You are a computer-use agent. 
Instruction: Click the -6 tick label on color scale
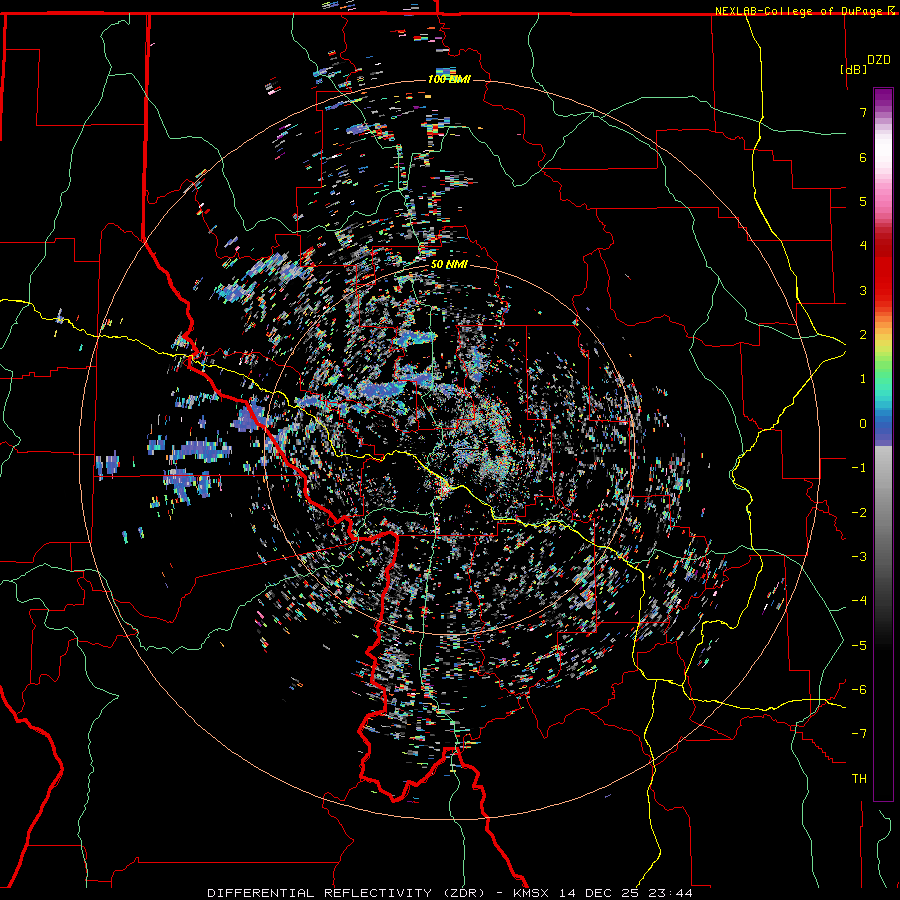pyautogui.click(x=859, y=689)
